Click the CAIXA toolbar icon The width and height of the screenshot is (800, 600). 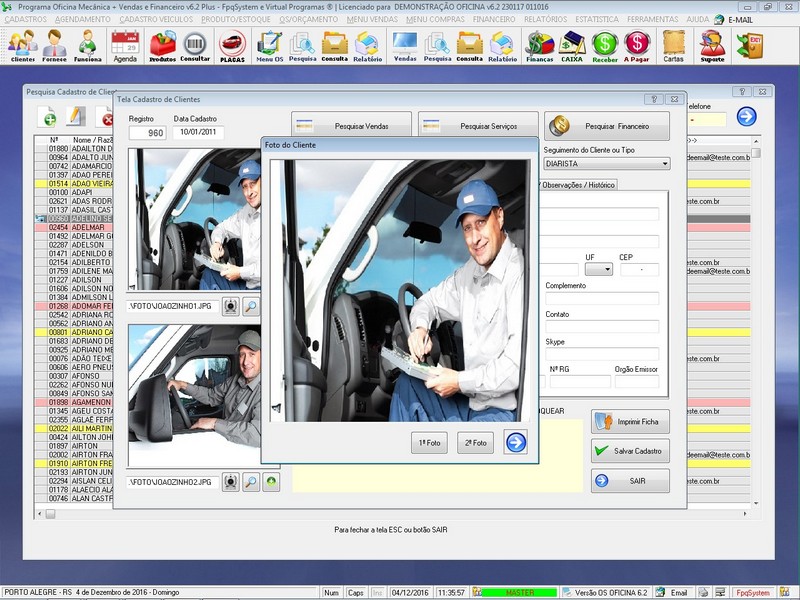click(x=572, y=44)
